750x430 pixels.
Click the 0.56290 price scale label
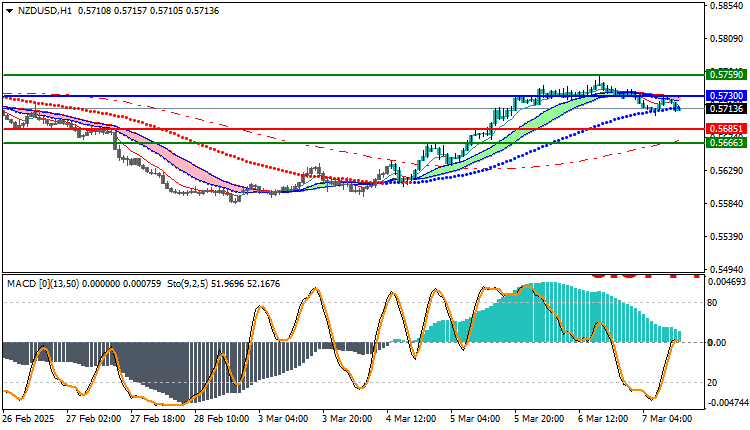pos(727,171)
